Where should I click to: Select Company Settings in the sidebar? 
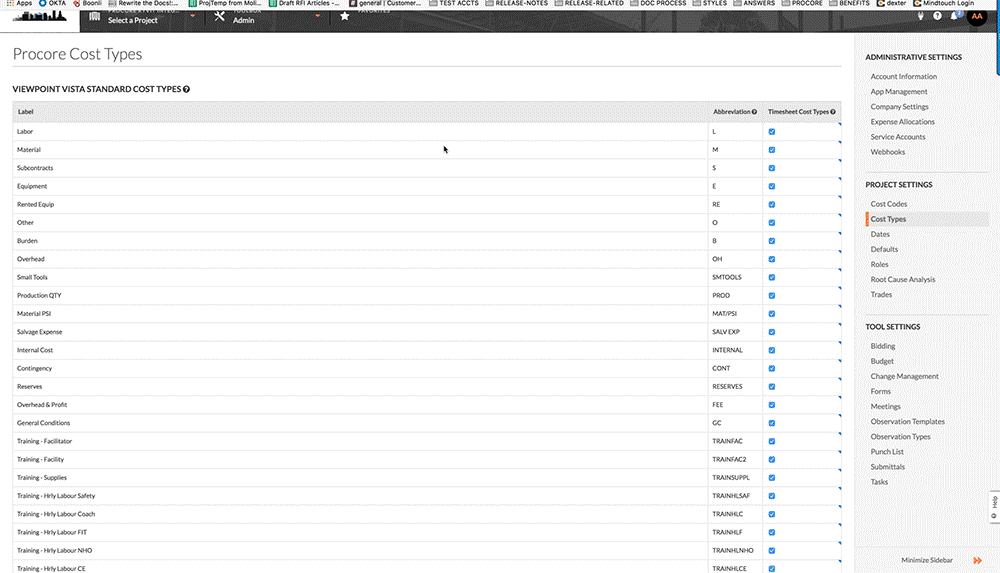(899, 107)
